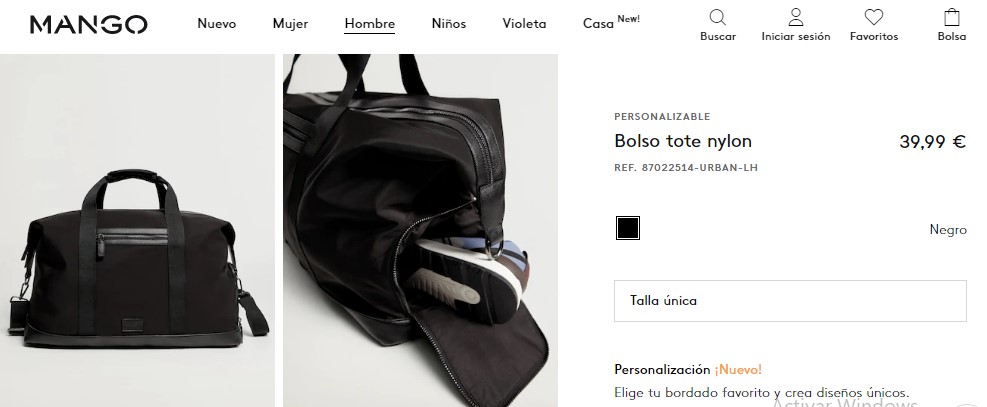
Task: Click the Iniciar sesión link
Action: click(x=796, y=36)
